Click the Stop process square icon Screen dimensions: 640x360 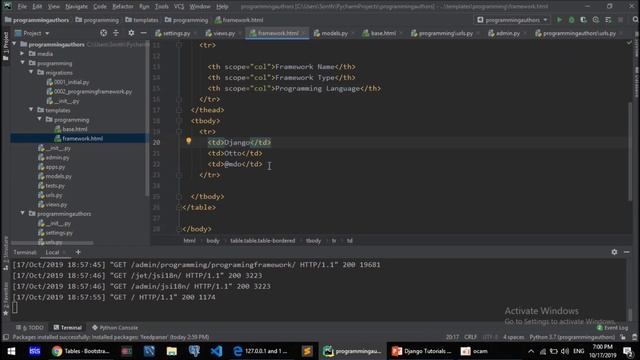(620, 20)
